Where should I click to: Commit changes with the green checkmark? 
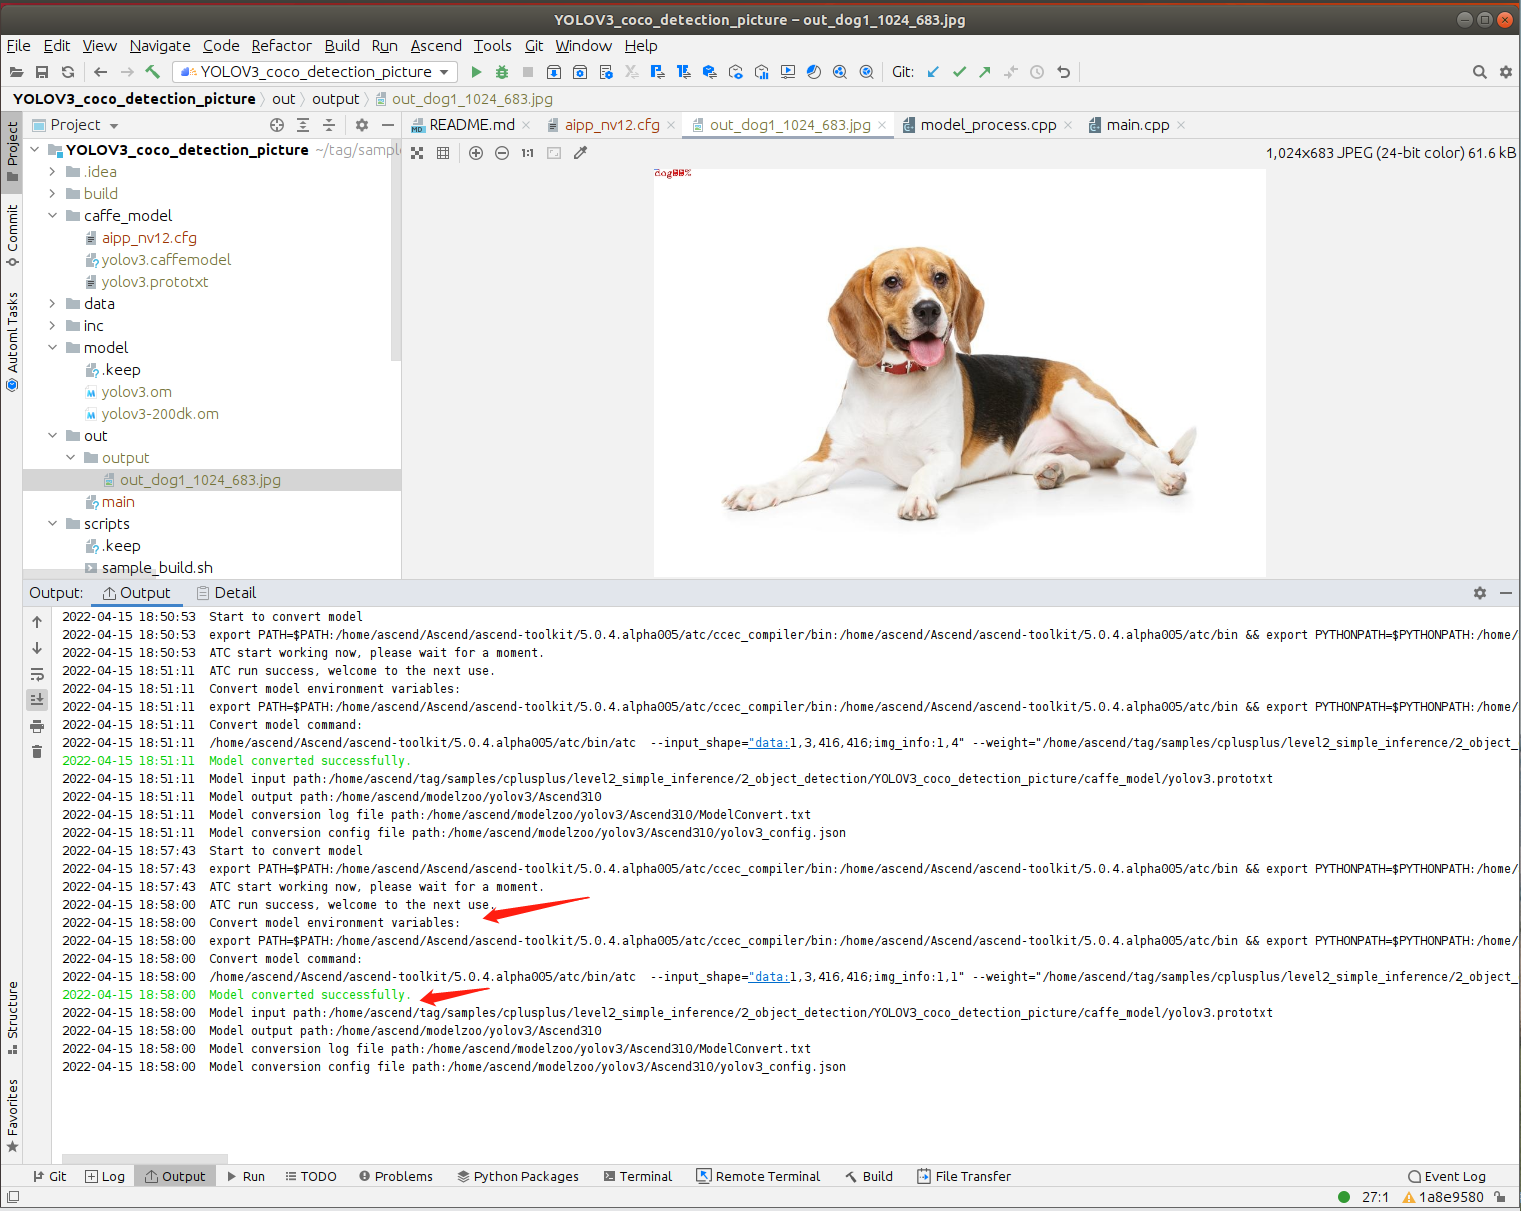coord(959,72)
